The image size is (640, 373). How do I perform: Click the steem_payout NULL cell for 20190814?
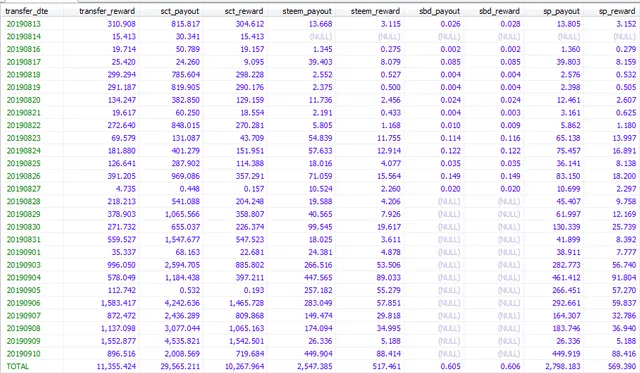coord(321,36)
